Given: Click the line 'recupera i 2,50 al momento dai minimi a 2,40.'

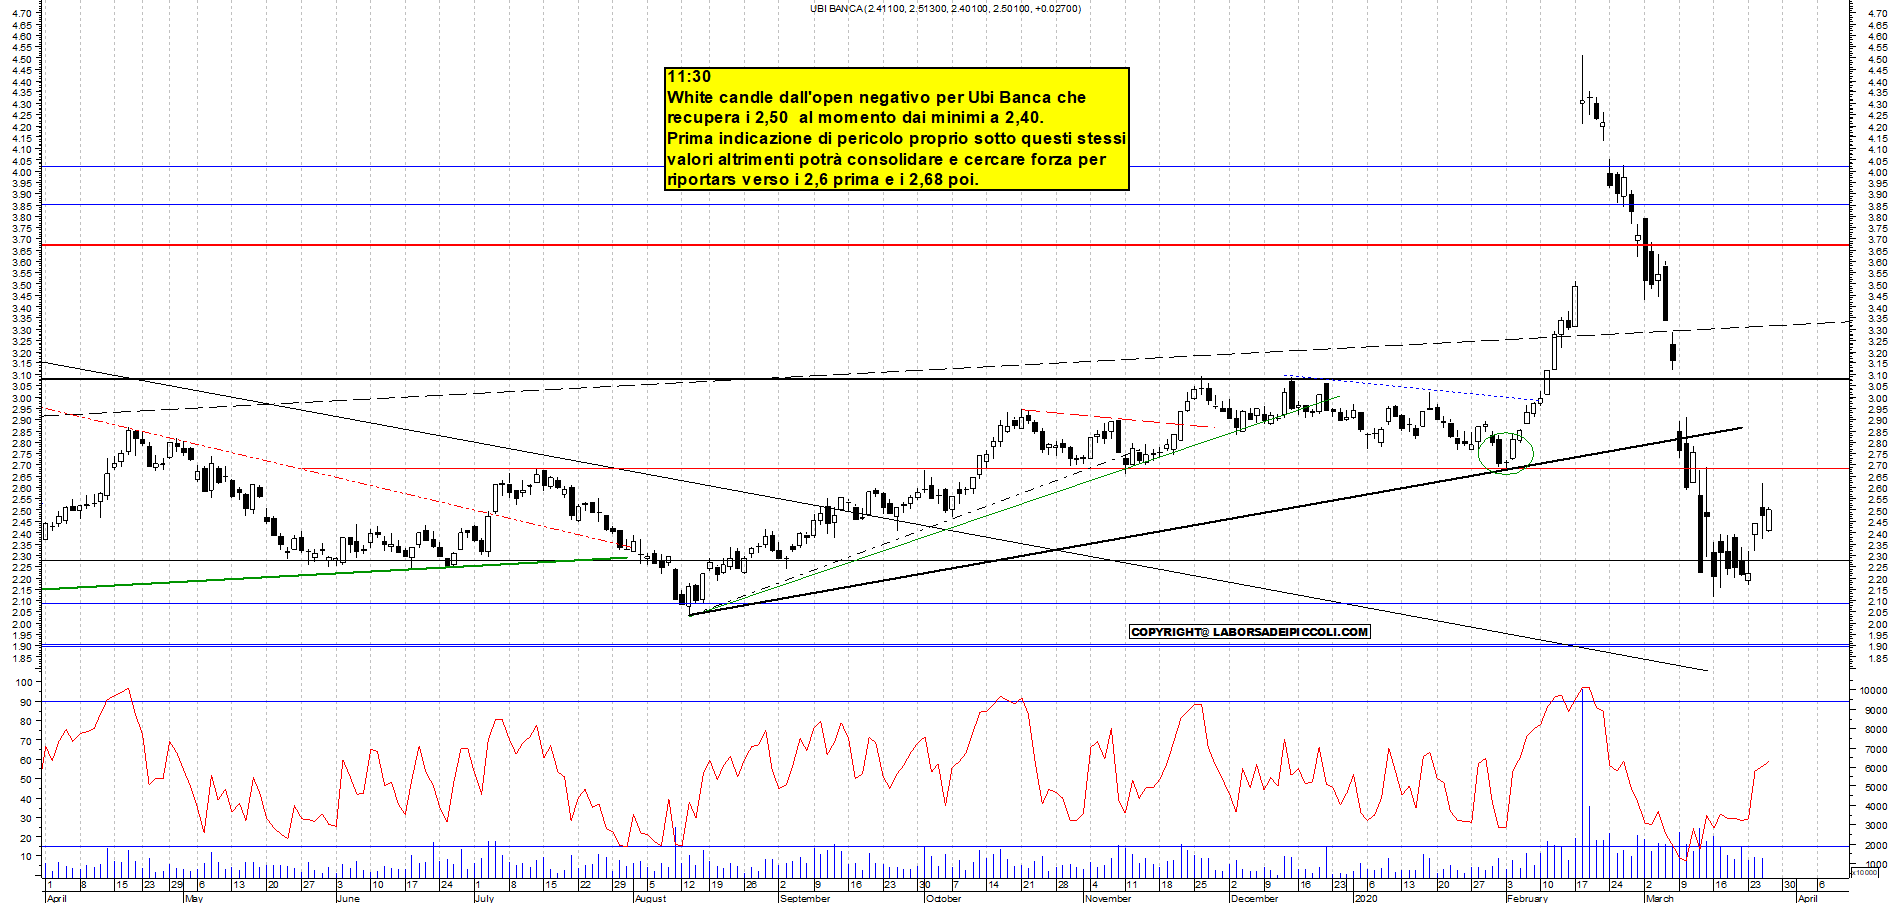Looking at the screenshot, I should pyautogui.click(x=855, y=118).
